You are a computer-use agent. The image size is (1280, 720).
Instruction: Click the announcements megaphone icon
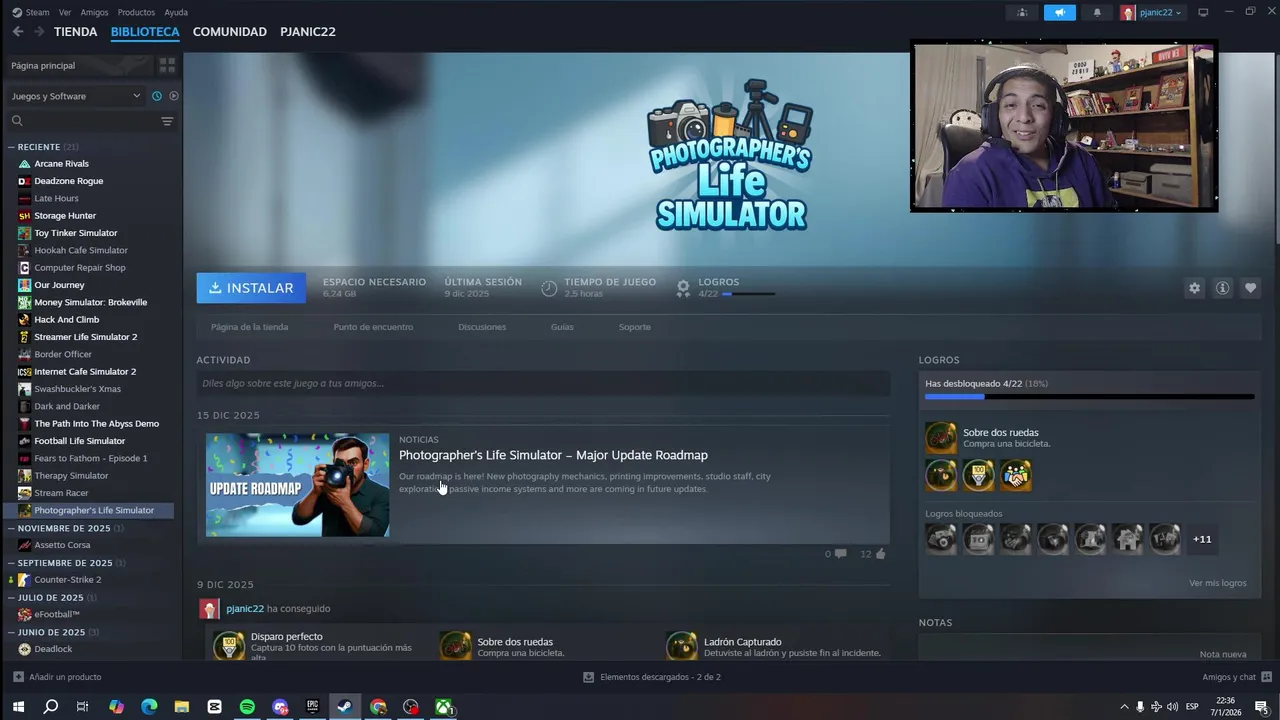click(1059, 12)
